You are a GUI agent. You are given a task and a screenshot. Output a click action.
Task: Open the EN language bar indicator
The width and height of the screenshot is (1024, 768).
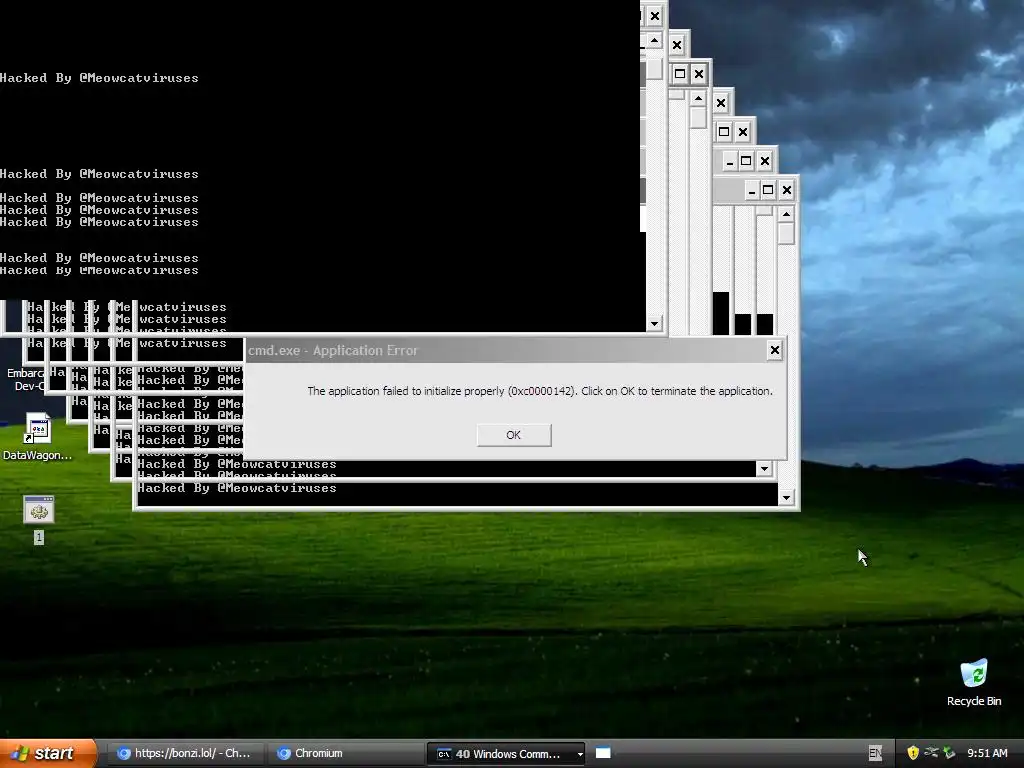click(x=875, y=753)
